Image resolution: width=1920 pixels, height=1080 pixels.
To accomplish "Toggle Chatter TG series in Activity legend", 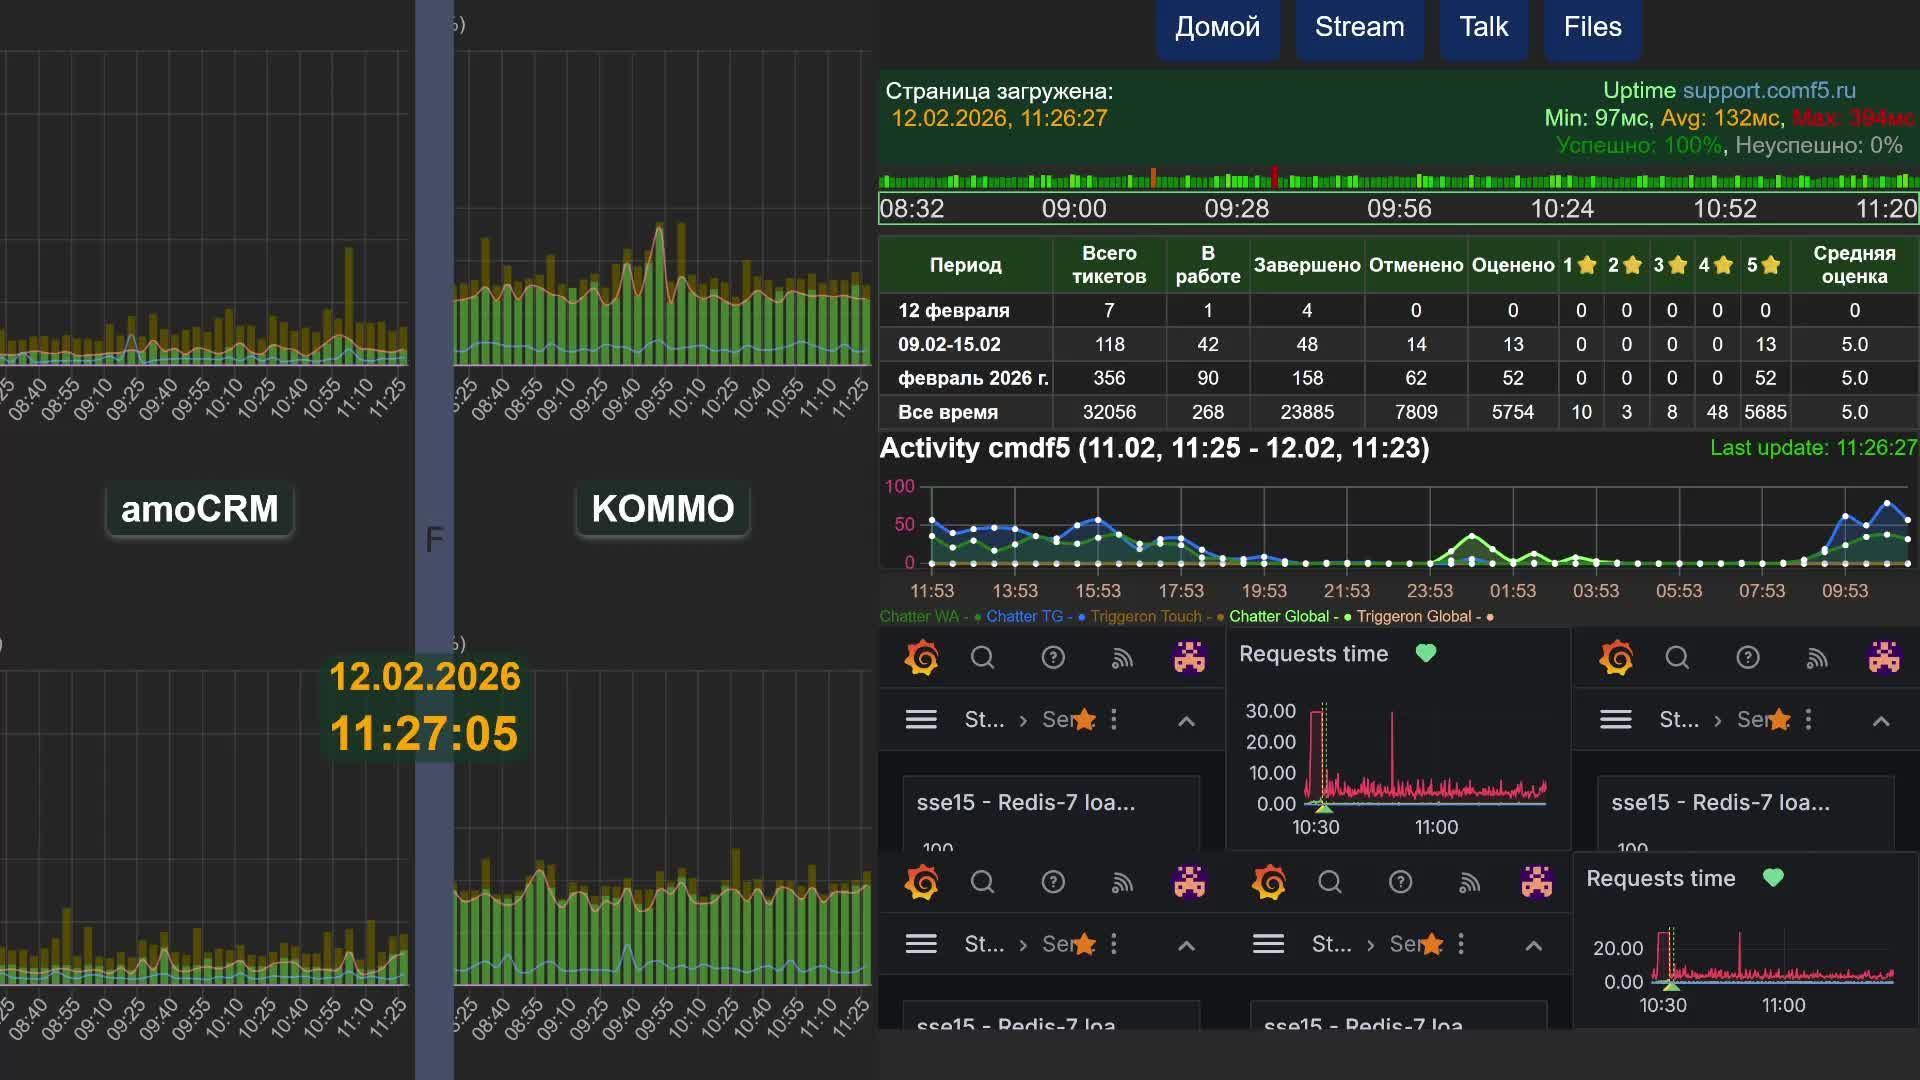I will (x=1024, y=617).
